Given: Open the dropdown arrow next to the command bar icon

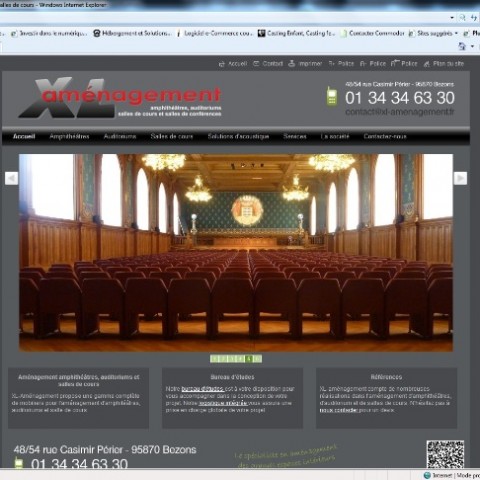Looking at the screenshot, I should pyautogui.click(x=472, y=46).
